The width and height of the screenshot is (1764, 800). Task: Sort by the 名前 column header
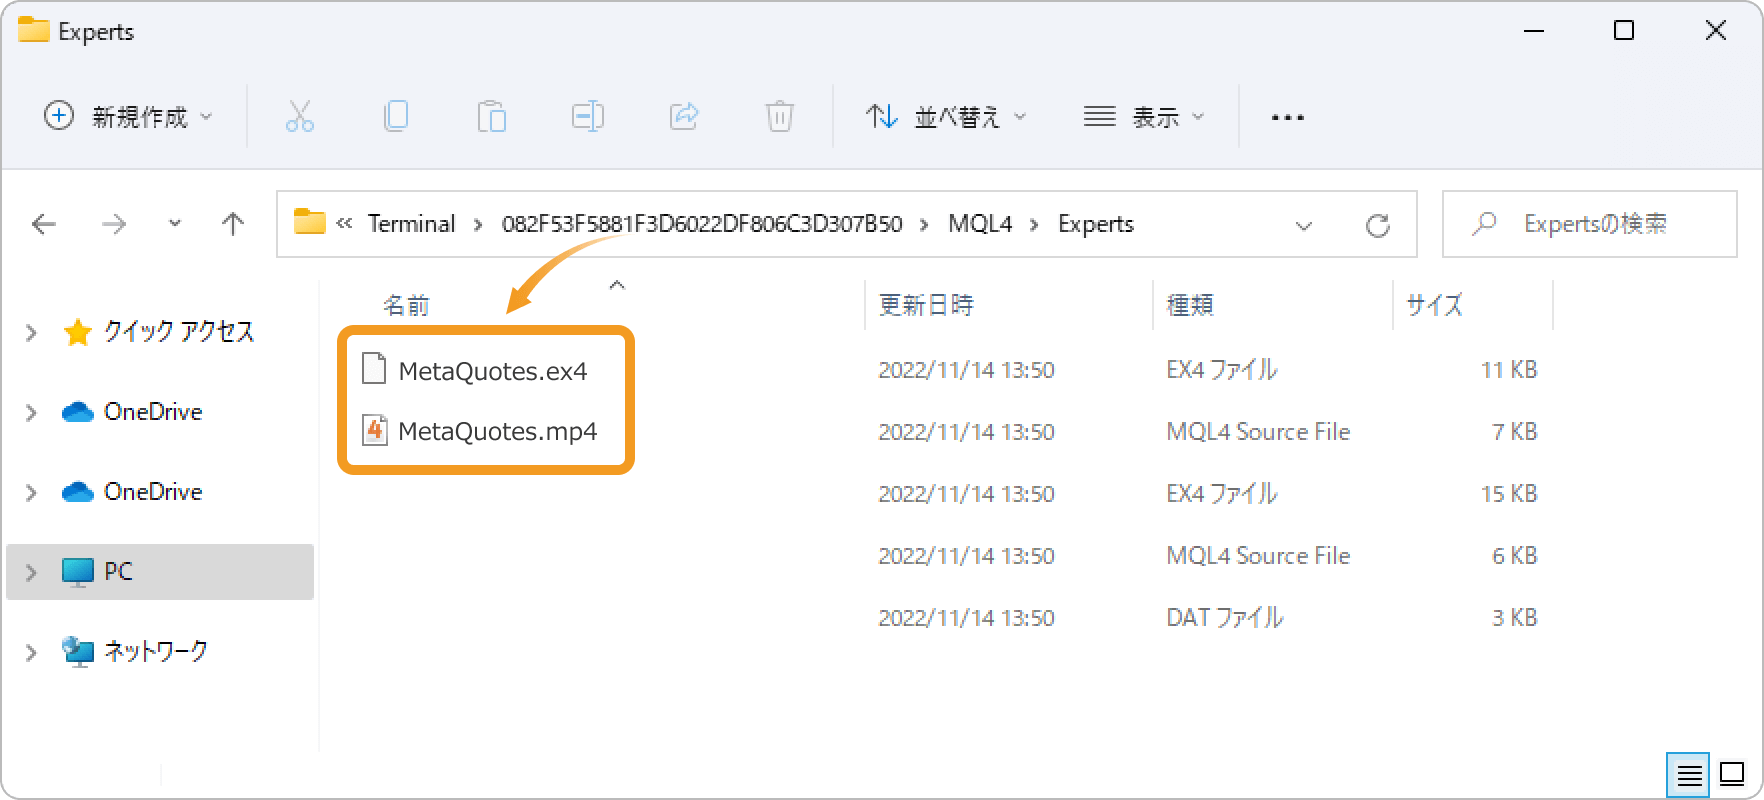click(406, 305)
